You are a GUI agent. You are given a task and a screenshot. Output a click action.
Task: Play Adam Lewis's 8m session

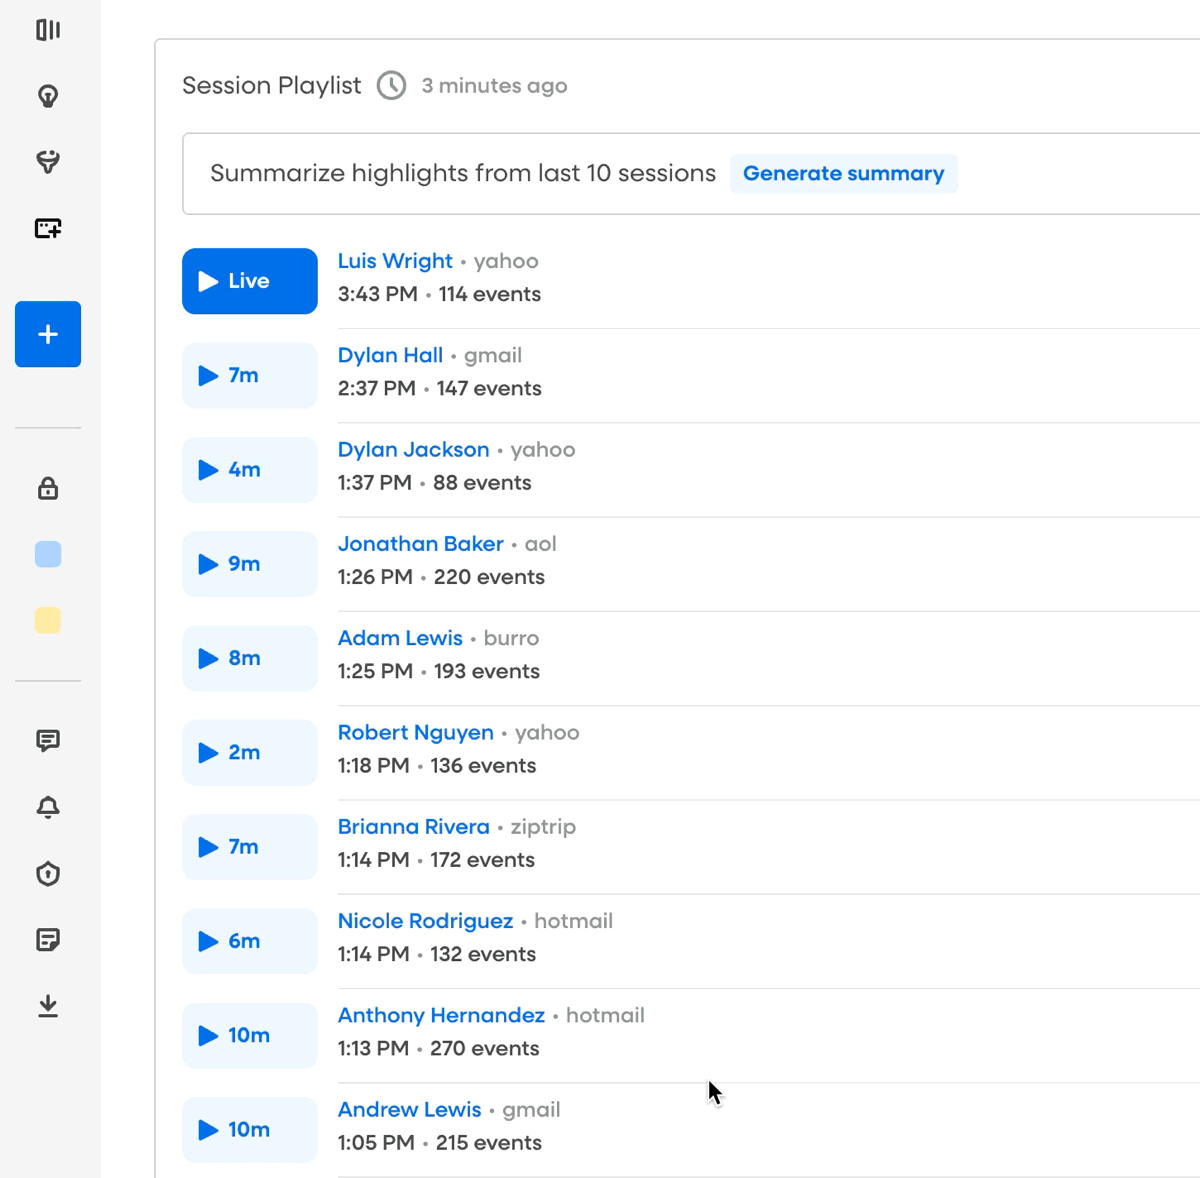coord(250,658)
